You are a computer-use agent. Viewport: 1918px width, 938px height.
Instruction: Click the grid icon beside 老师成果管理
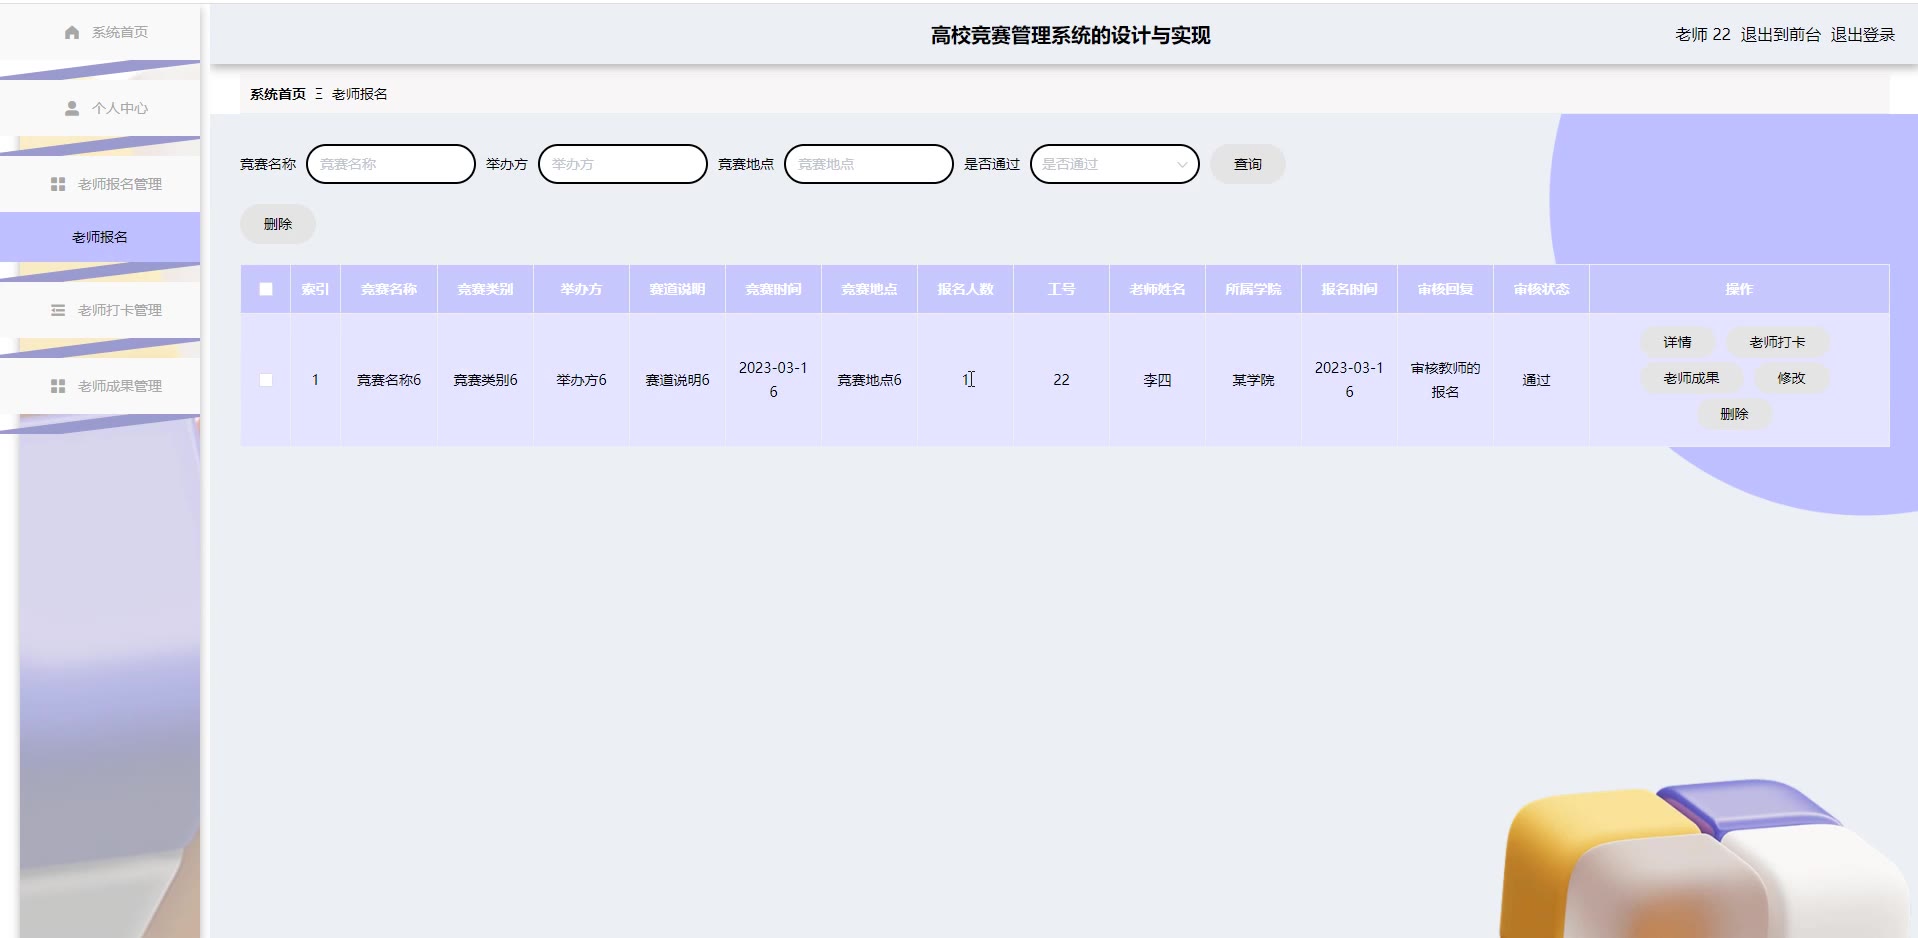[x=58, y=386]
